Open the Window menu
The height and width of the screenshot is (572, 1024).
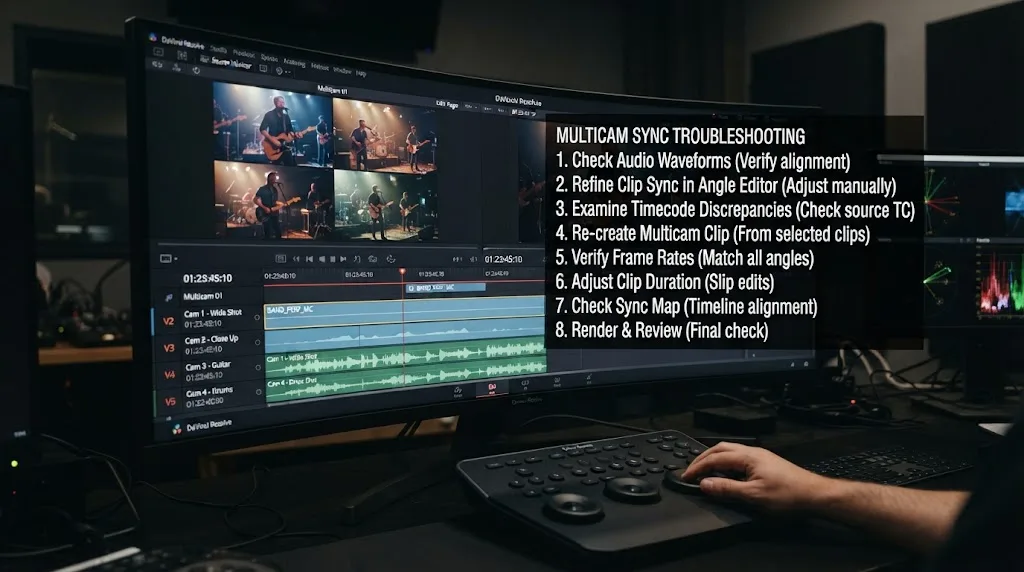point(342,71)
